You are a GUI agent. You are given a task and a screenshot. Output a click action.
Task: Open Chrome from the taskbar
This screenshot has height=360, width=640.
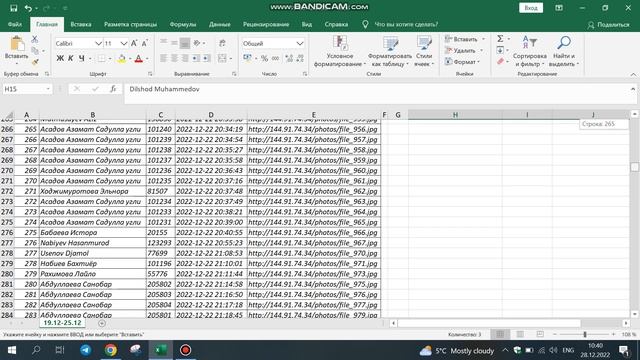110,350
